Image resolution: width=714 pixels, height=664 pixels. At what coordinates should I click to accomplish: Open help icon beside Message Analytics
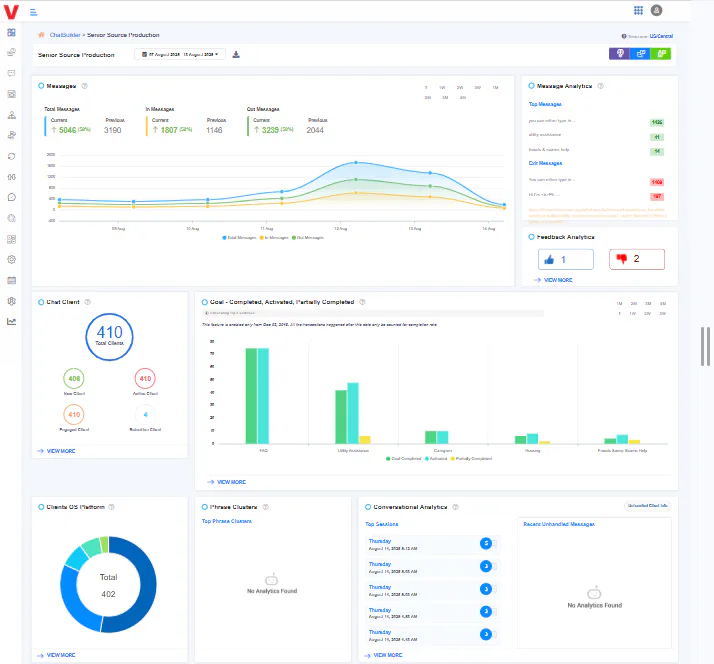[600, 86]
